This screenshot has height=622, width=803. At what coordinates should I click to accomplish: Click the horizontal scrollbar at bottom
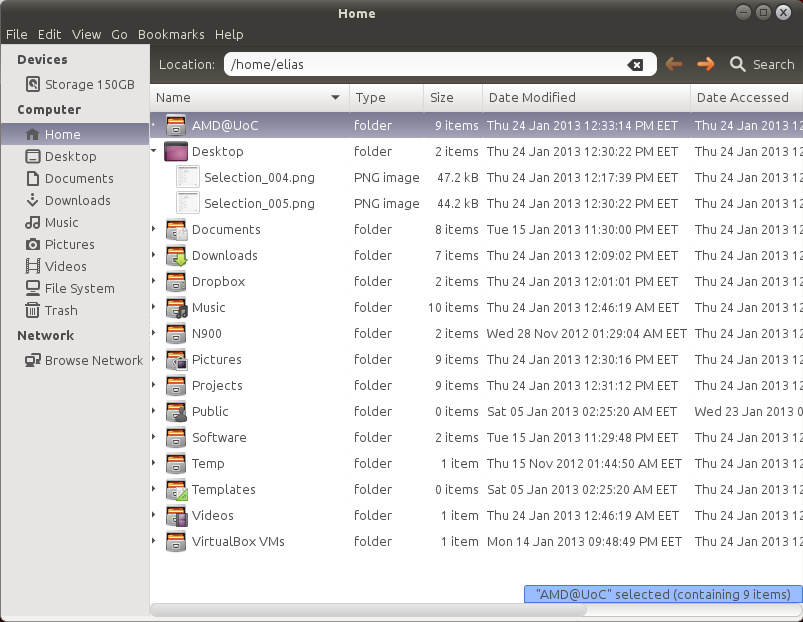point(400,610)
